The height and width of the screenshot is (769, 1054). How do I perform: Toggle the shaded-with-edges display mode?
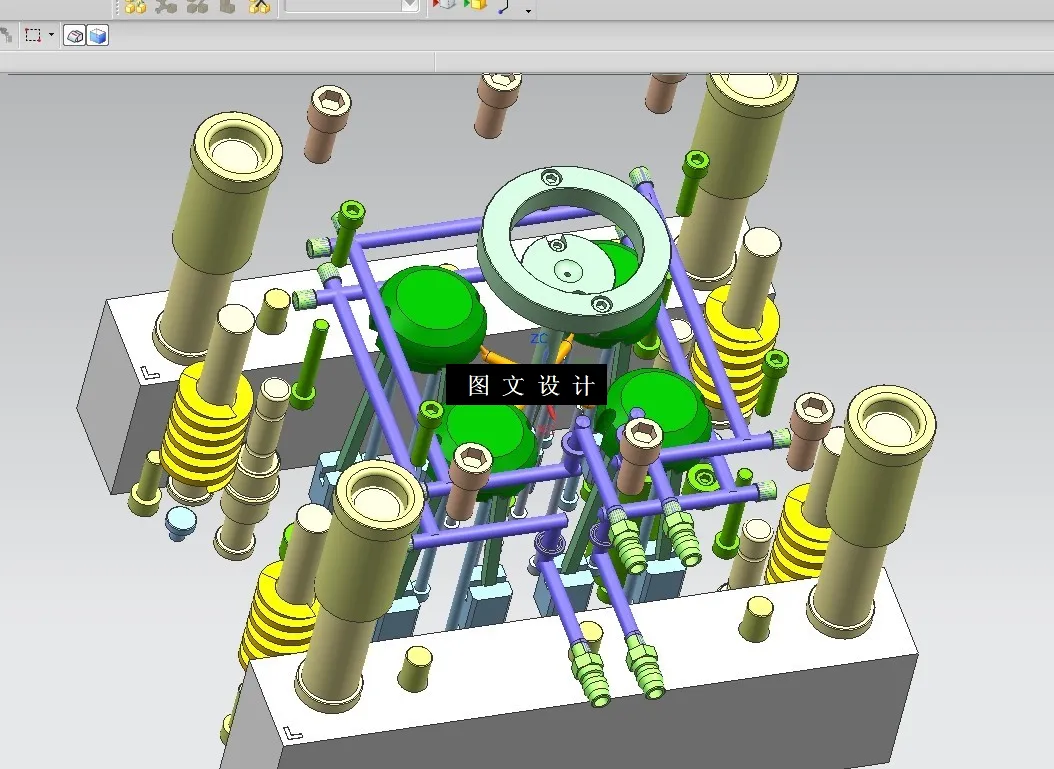coord(75,35)
